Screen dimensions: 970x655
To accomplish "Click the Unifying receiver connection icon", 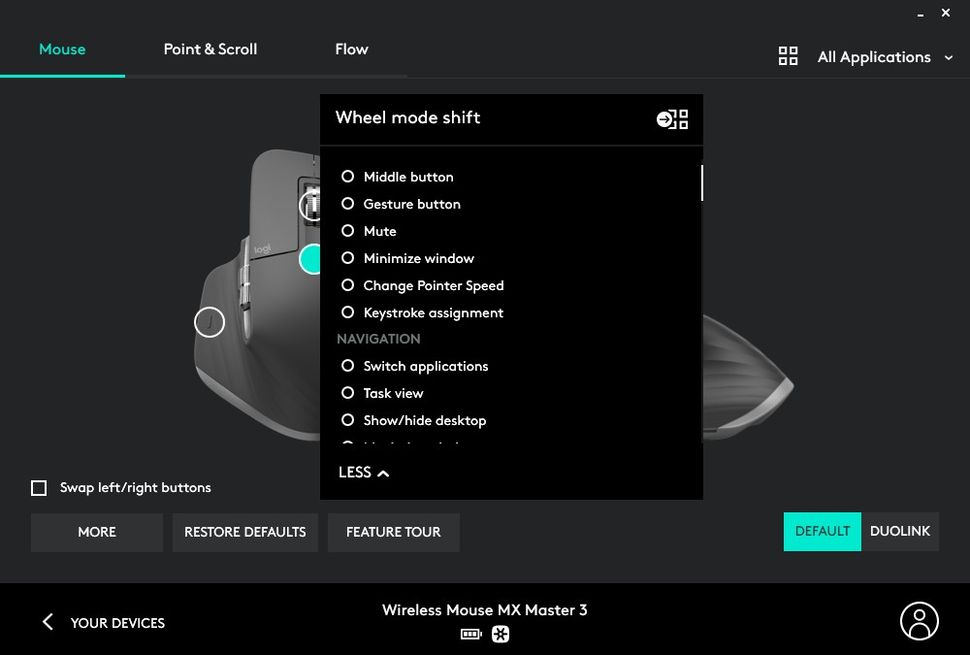I will click(500, 634).
